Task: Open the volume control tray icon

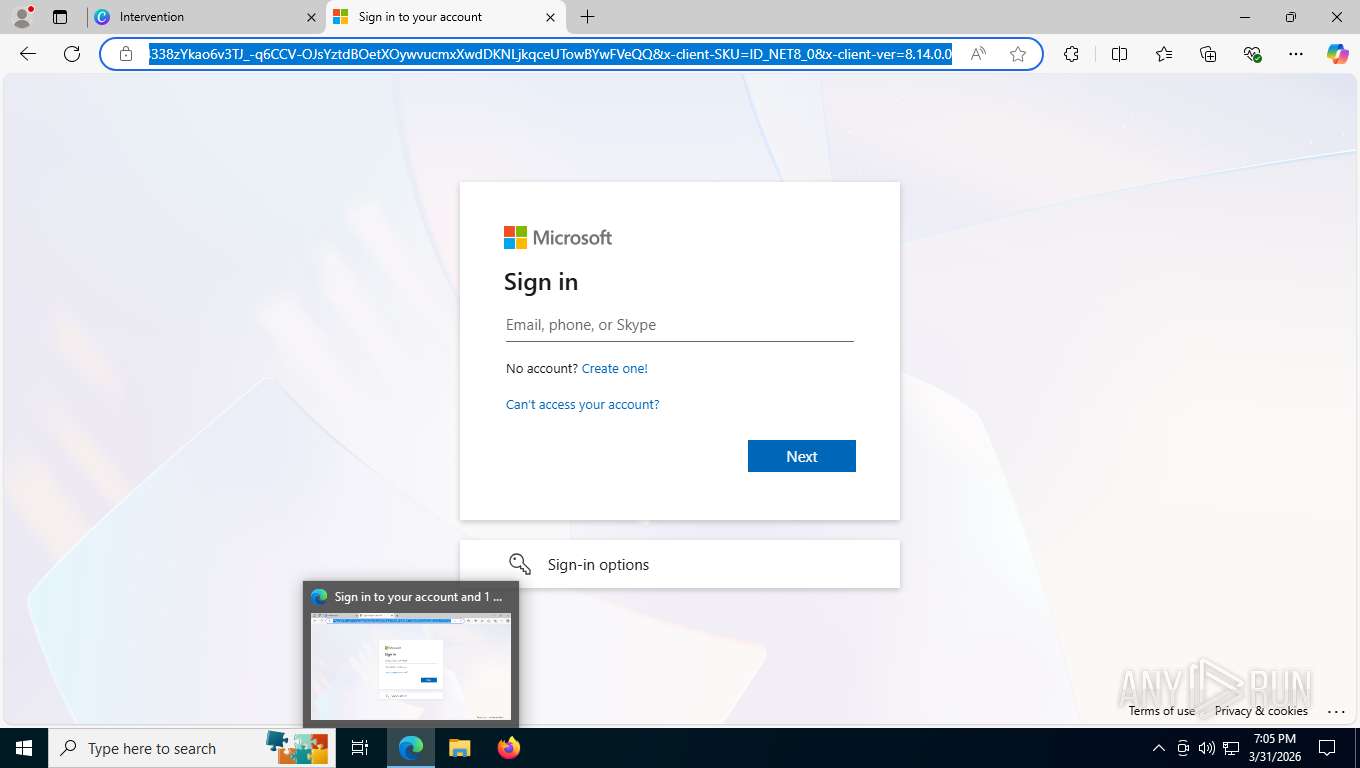Action: pos(1206,748)
